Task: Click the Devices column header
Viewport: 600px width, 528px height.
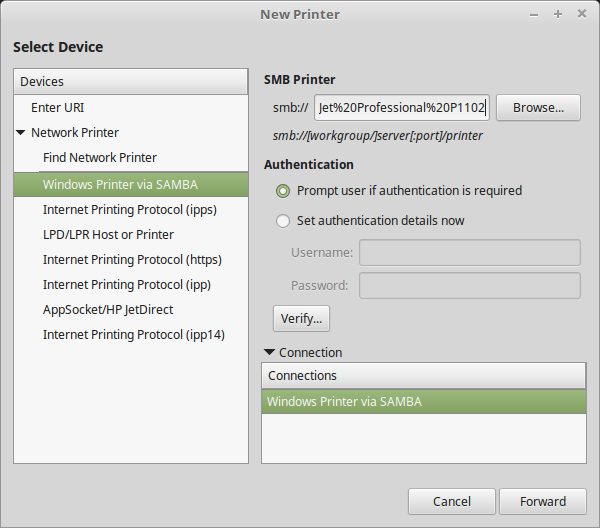Action: [130, 81]
